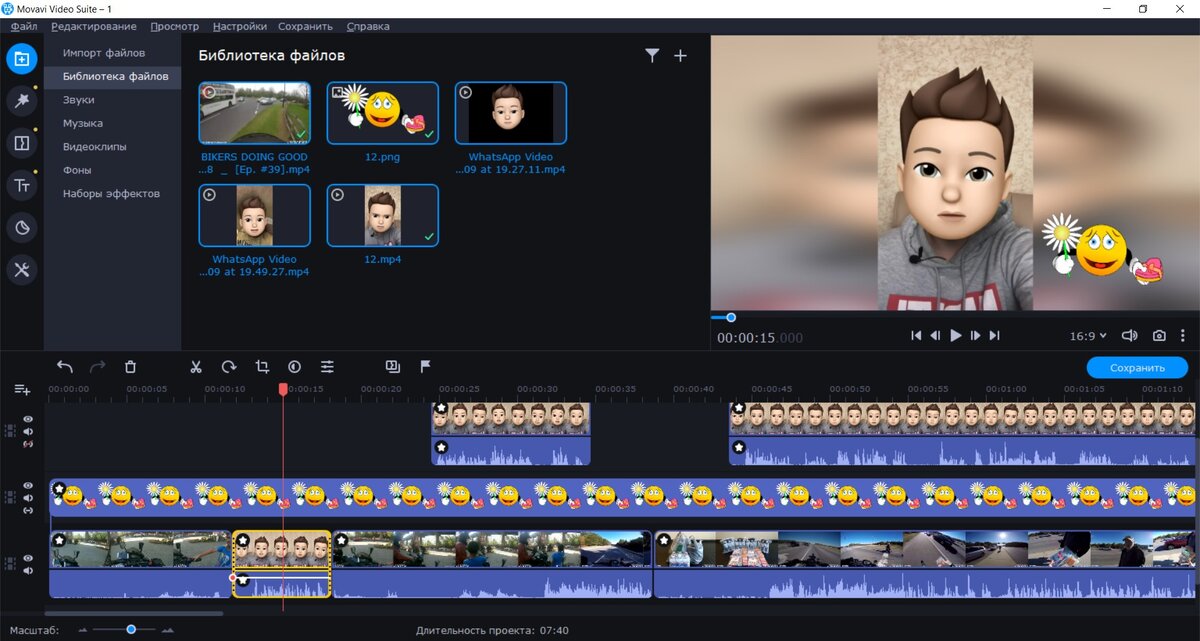
Task: Open the more tools wrench icon
Action: click(x=21, y=270)
